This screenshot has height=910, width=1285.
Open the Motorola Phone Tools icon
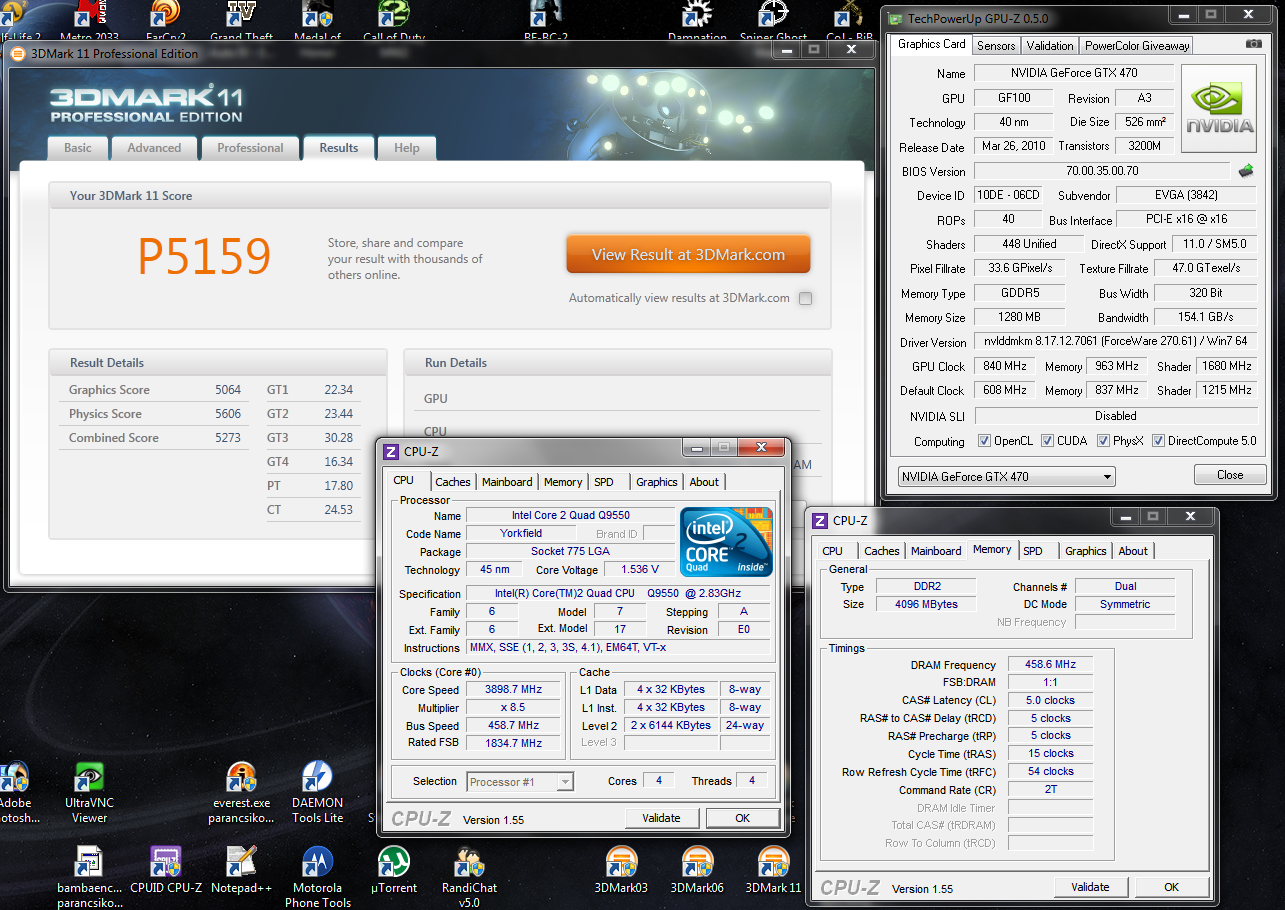[317, 863]
